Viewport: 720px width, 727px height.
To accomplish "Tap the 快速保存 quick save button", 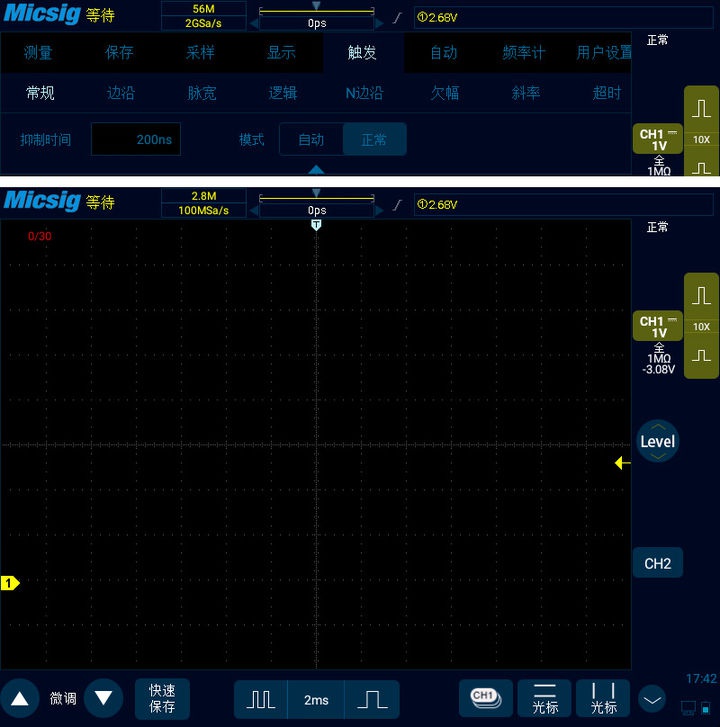I will click(162, 698).
